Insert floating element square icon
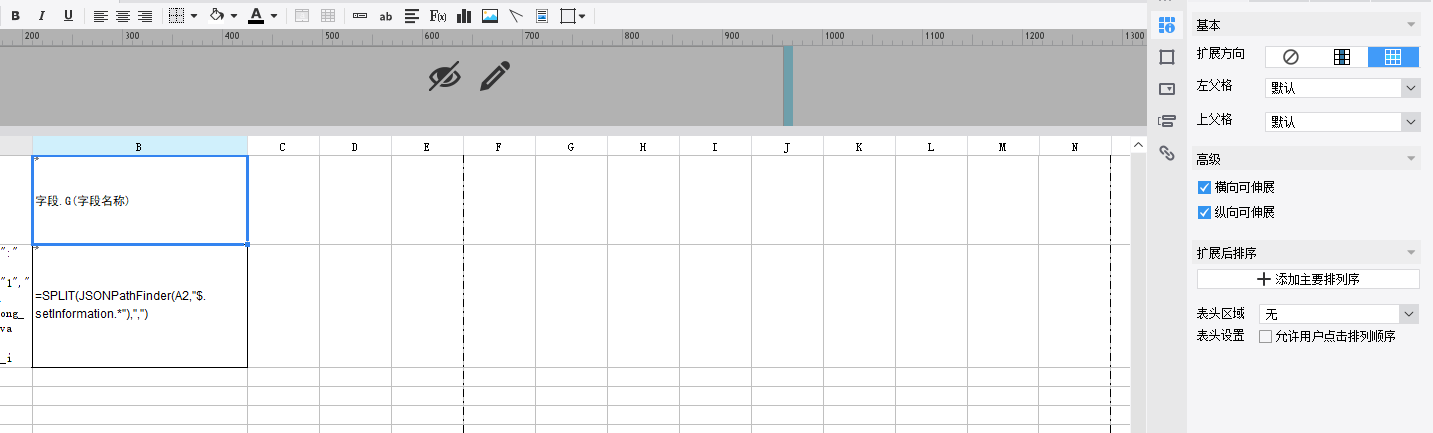The image size is (1433, 433). 567,16
